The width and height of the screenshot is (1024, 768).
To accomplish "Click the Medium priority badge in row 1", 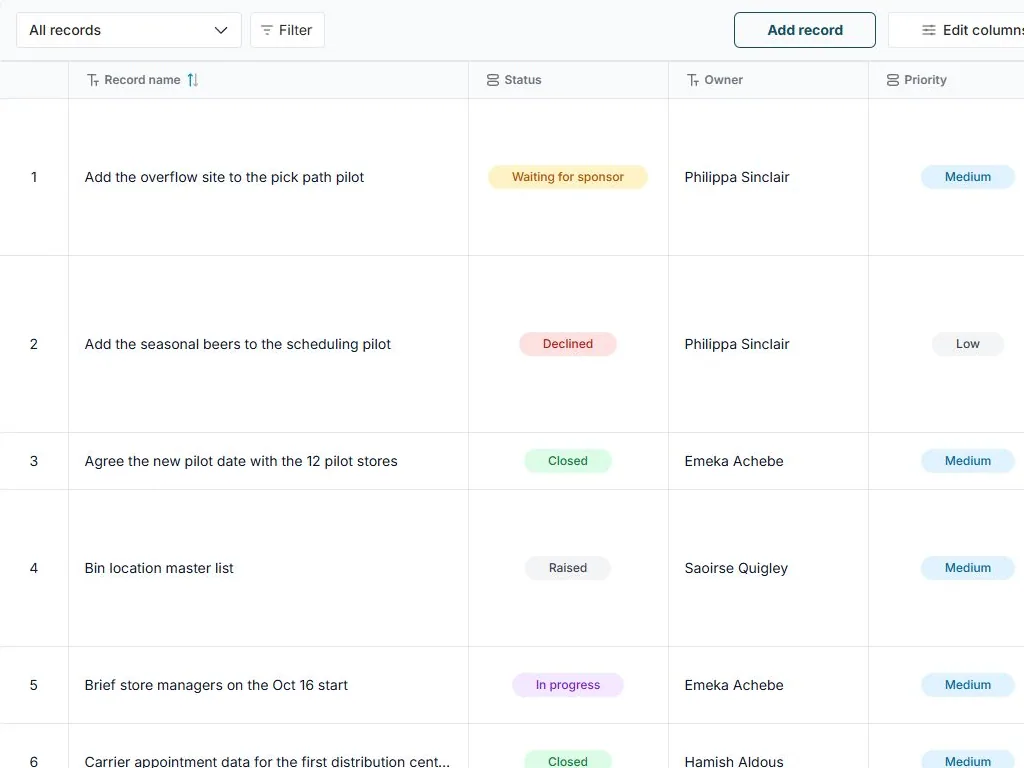I will click(968, 177).
